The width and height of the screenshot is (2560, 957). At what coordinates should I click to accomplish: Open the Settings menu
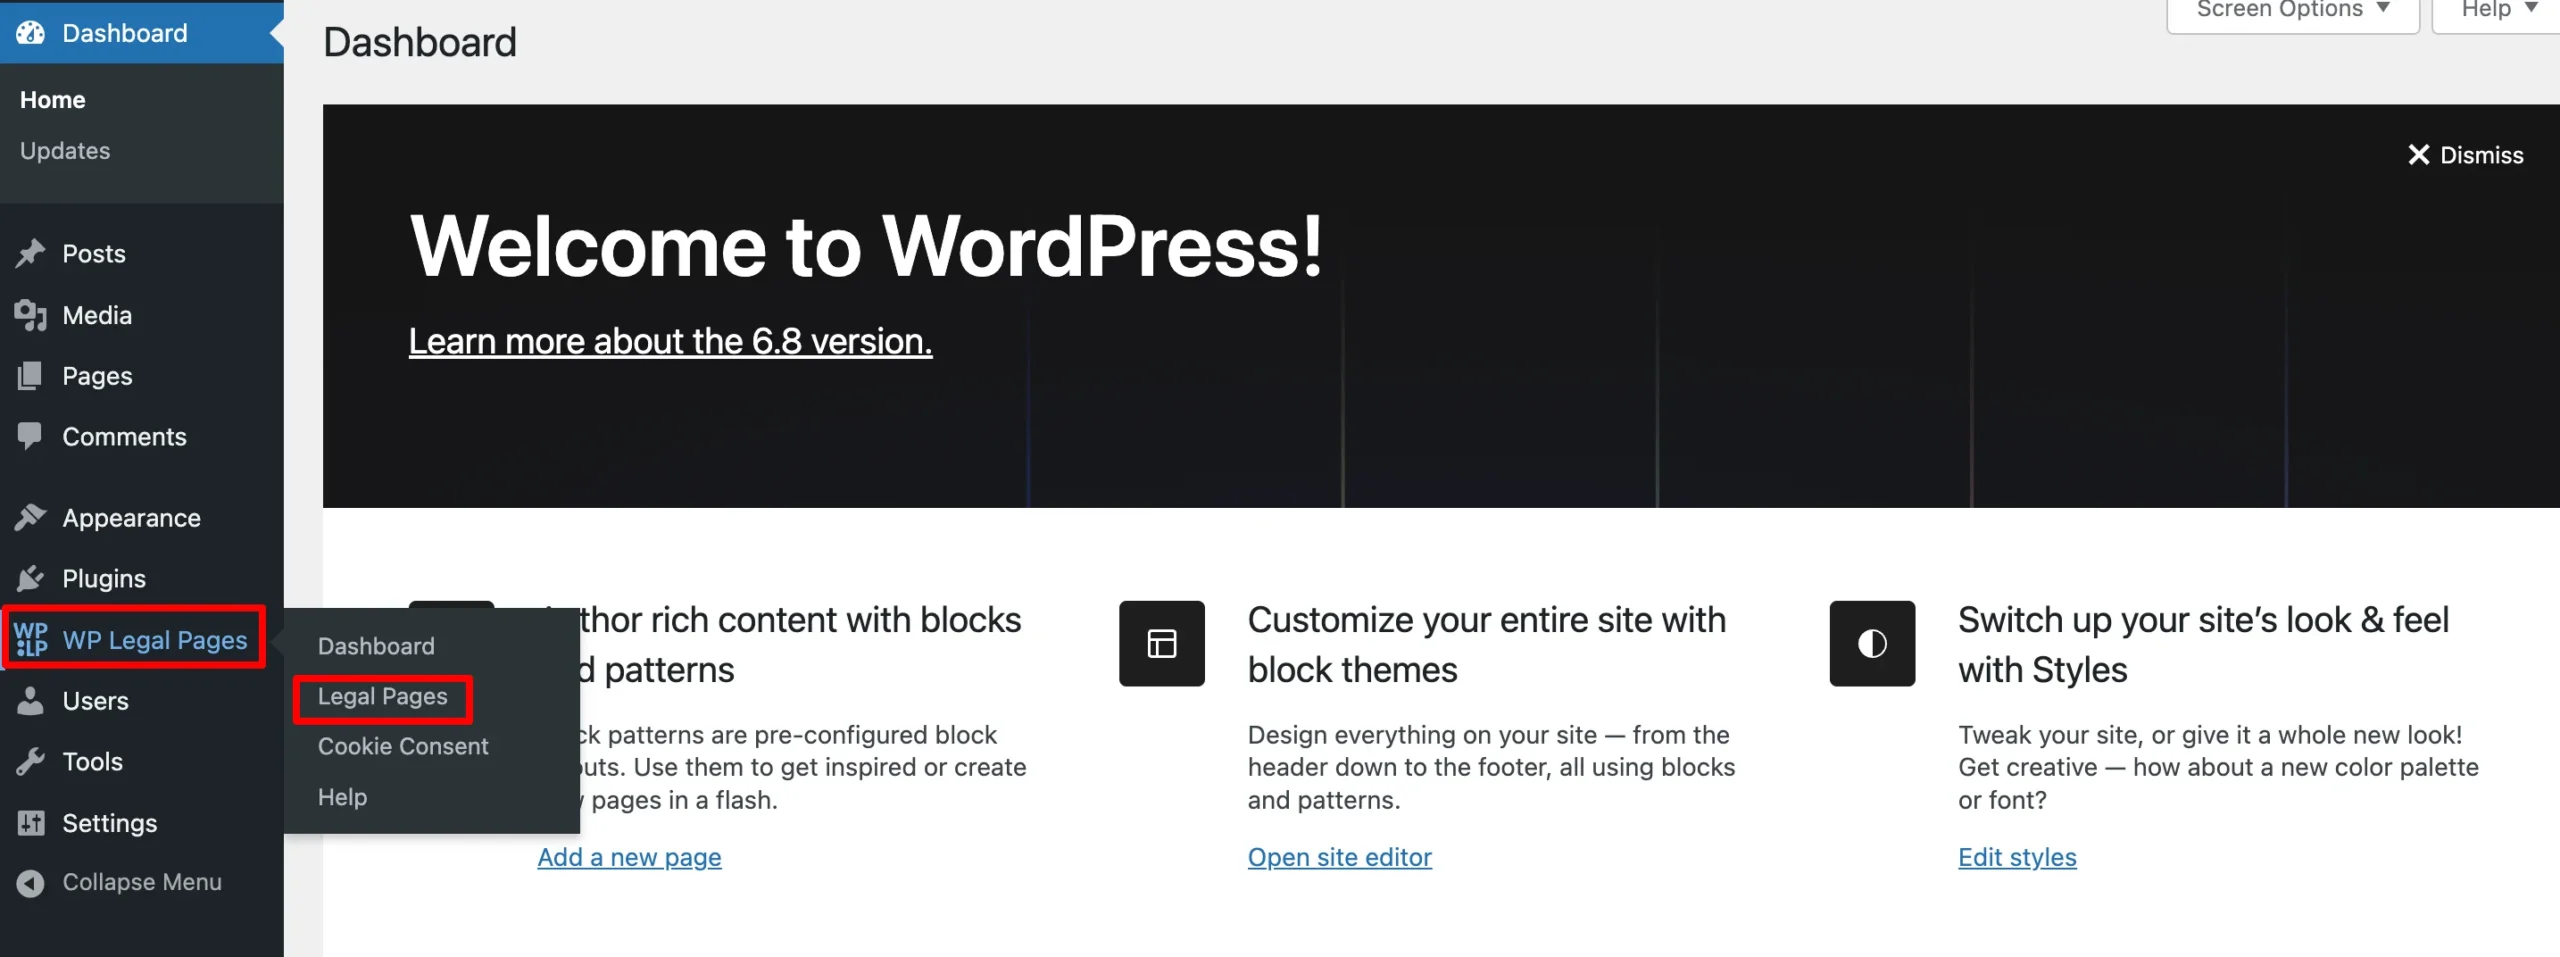142,823
